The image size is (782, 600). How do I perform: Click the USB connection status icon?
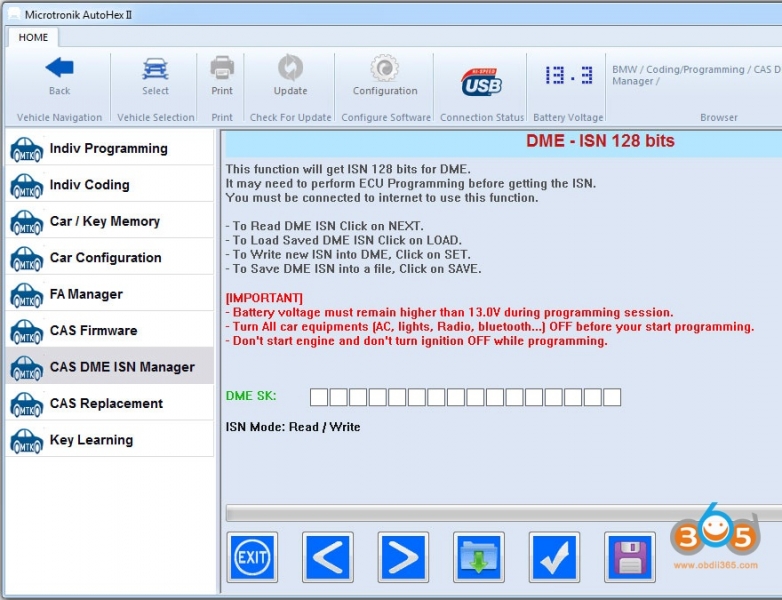(x=481, y=82)
